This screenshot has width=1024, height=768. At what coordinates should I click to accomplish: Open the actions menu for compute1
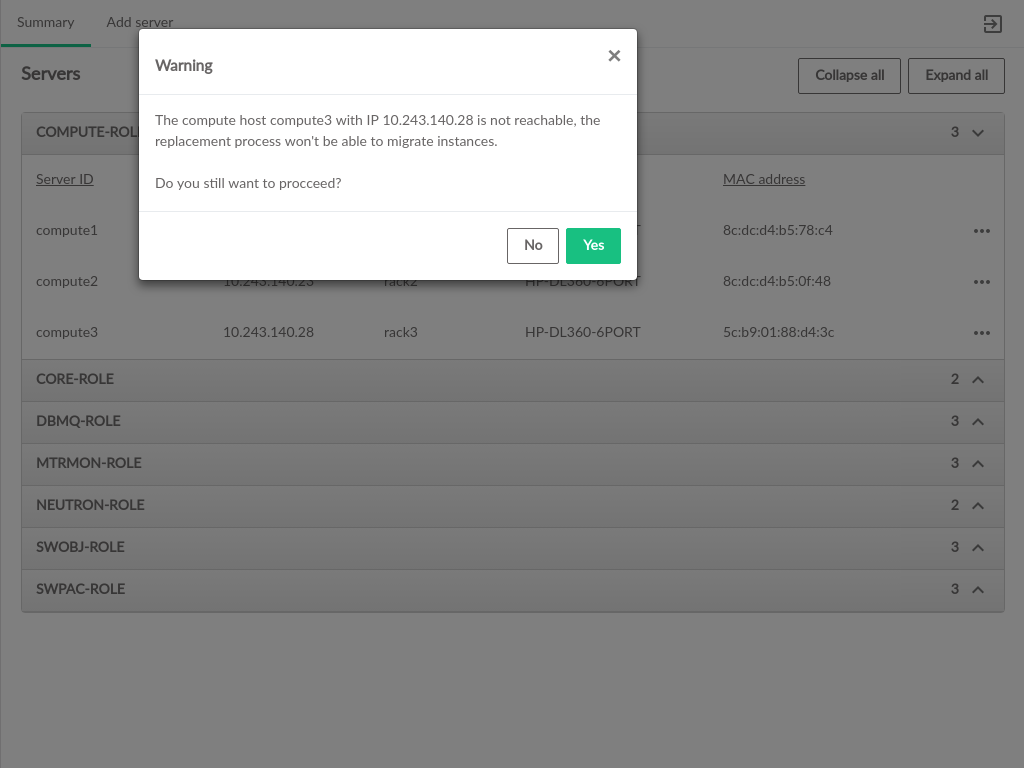[x=981, y=231]
